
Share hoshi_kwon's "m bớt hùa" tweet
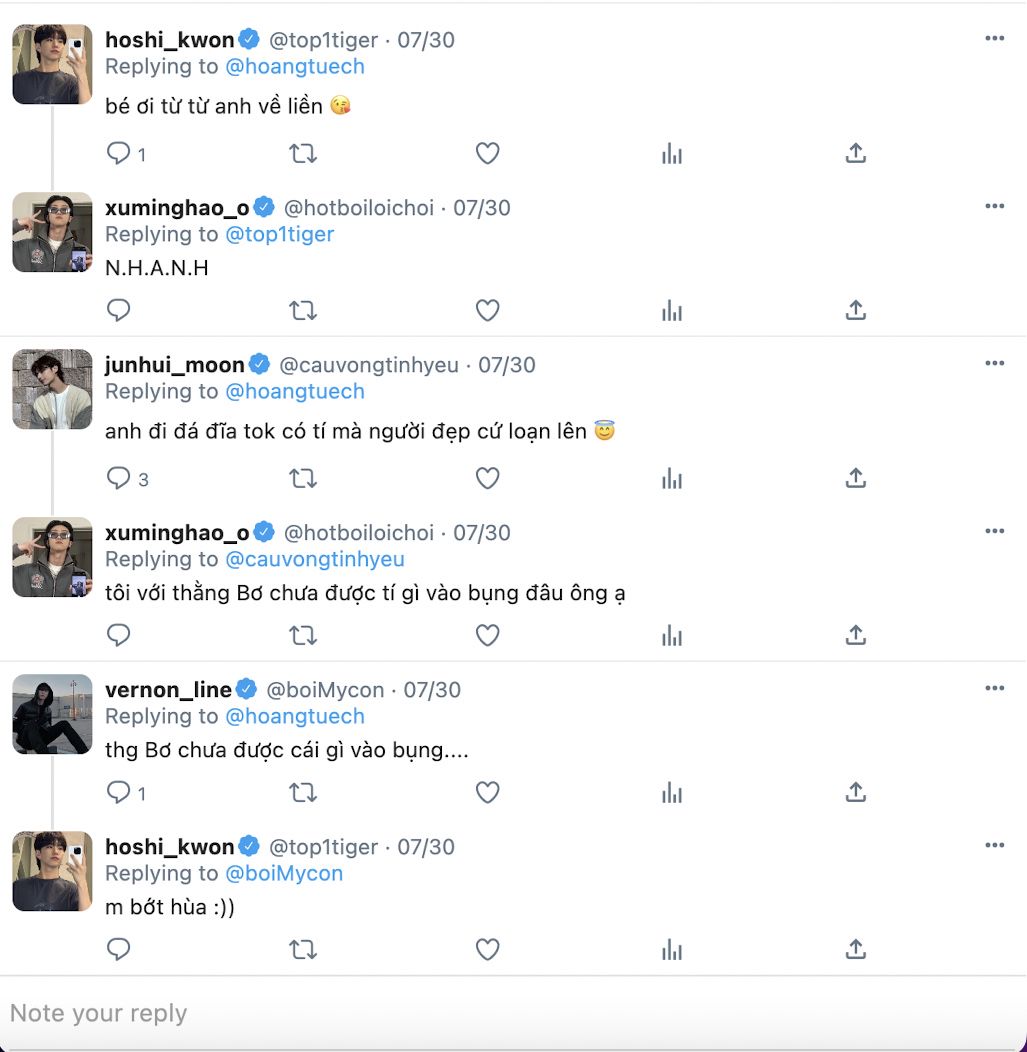click(x=855, y=949)
